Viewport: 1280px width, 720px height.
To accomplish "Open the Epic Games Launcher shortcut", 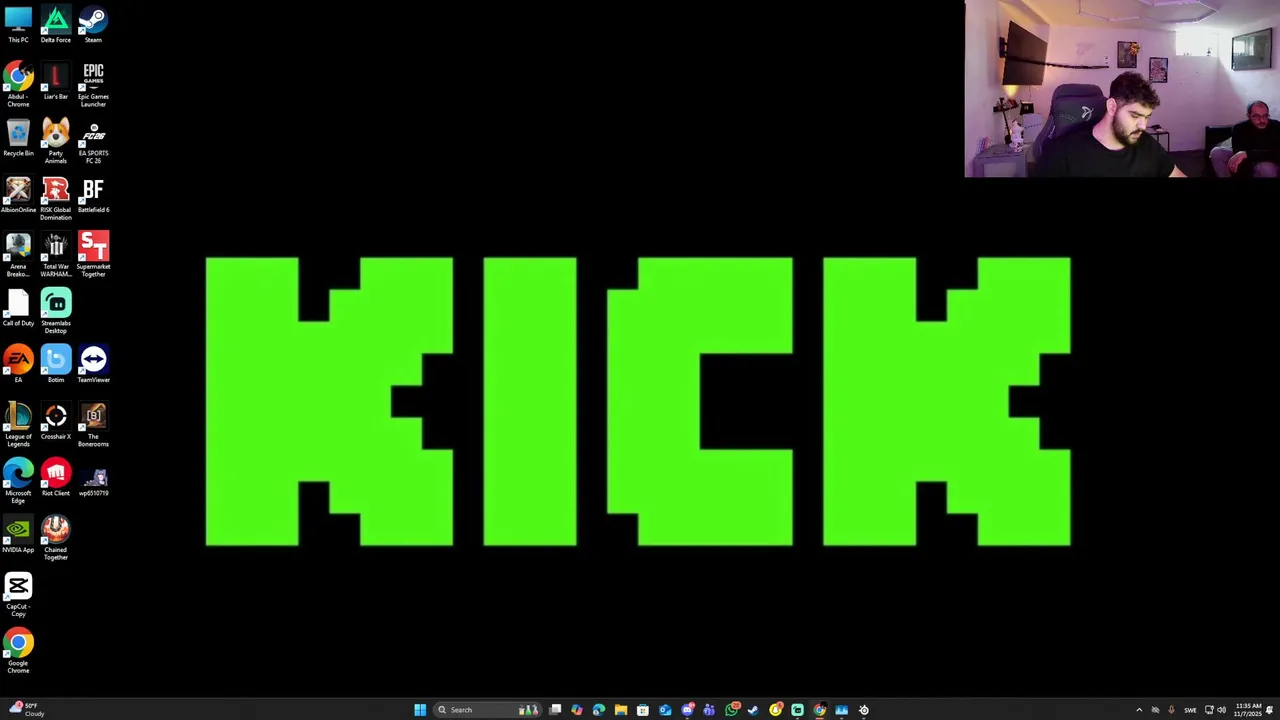I will [93, 85].
